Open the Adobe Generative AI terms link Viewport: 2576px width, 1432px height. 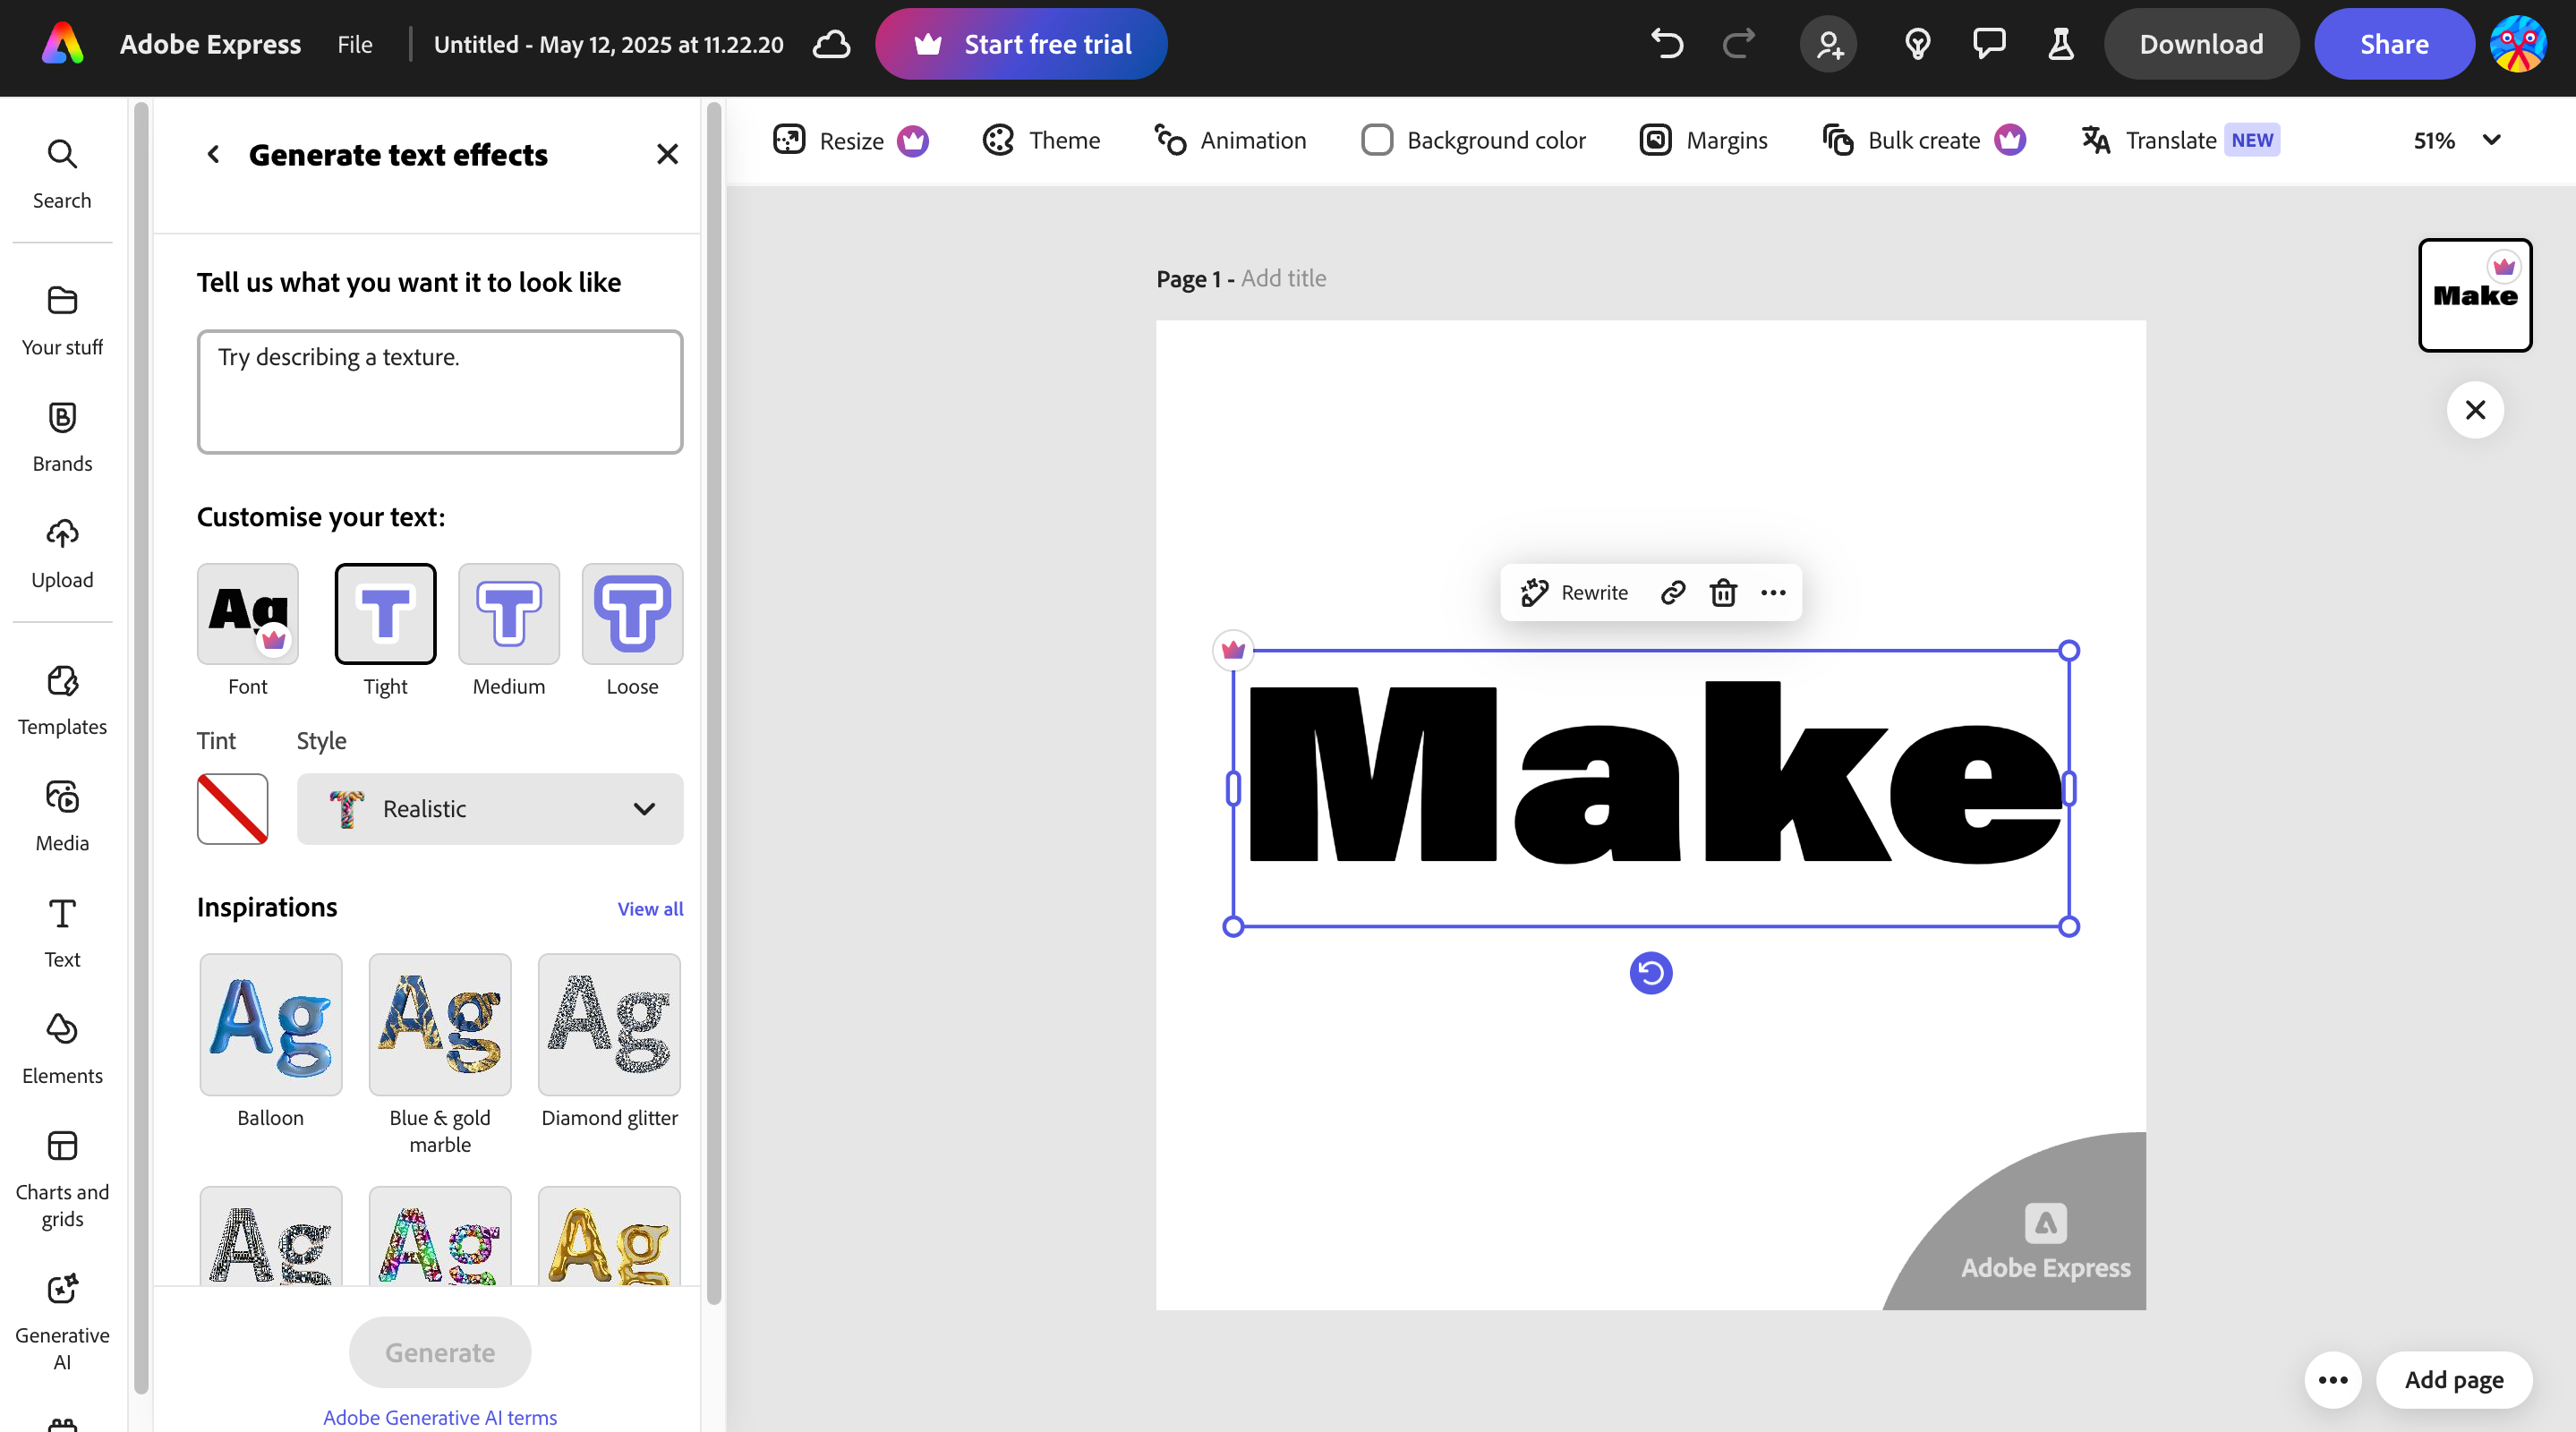440,1417
